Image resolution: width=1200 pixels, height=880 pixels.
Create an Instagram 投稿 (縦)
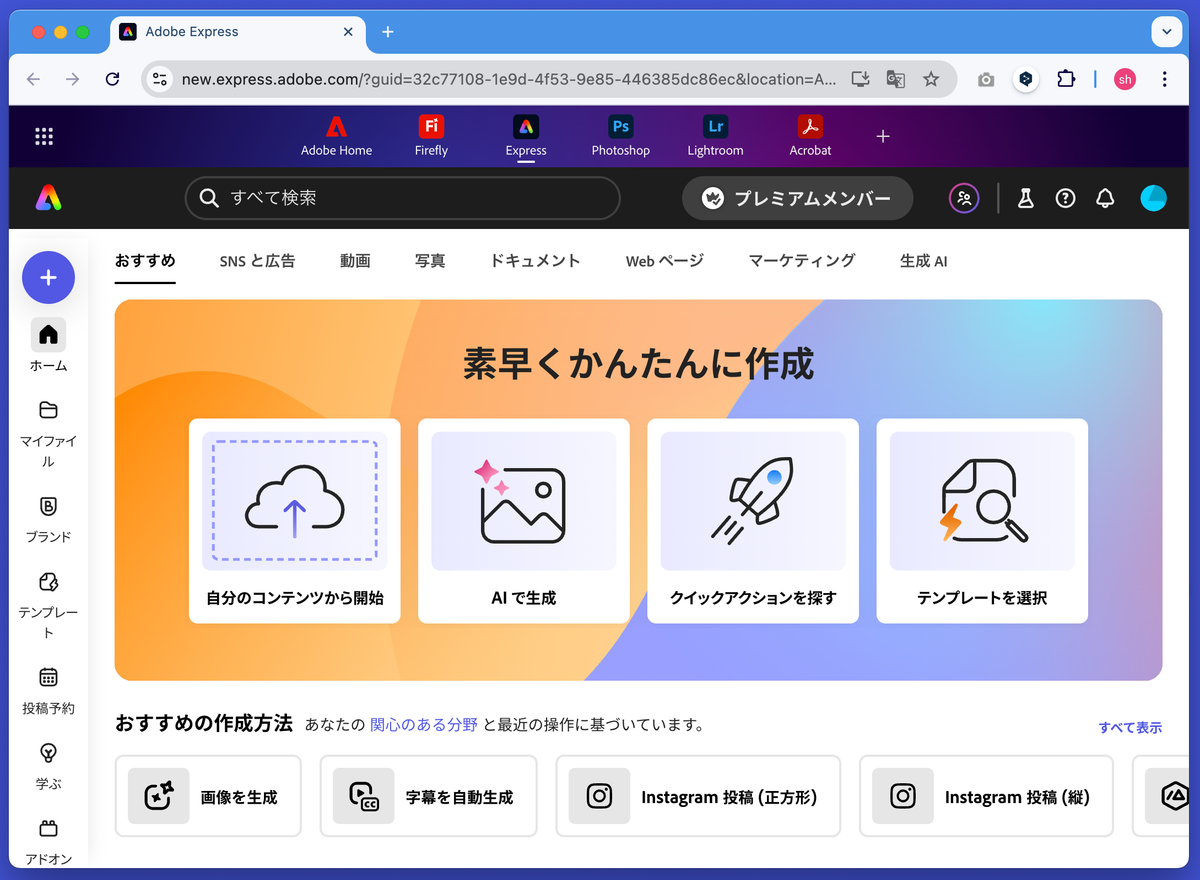click(986, 796)
